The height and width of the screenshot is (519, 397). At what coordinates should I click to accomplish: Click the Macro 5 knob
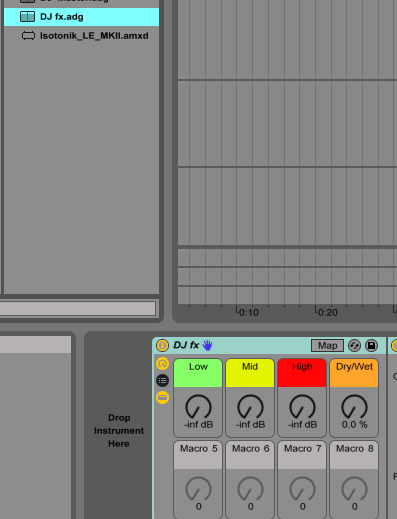pyautogui.click(x=198, y=489)
